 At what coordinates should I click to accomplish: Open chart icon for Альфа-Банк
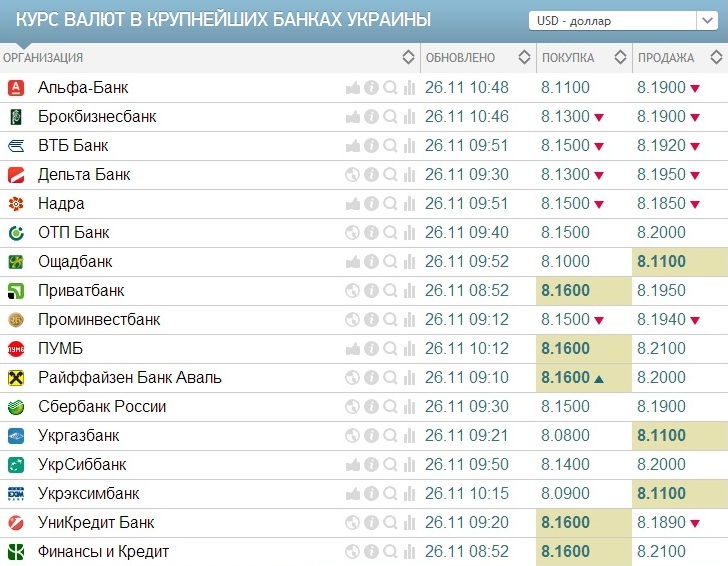click(409, 87)
